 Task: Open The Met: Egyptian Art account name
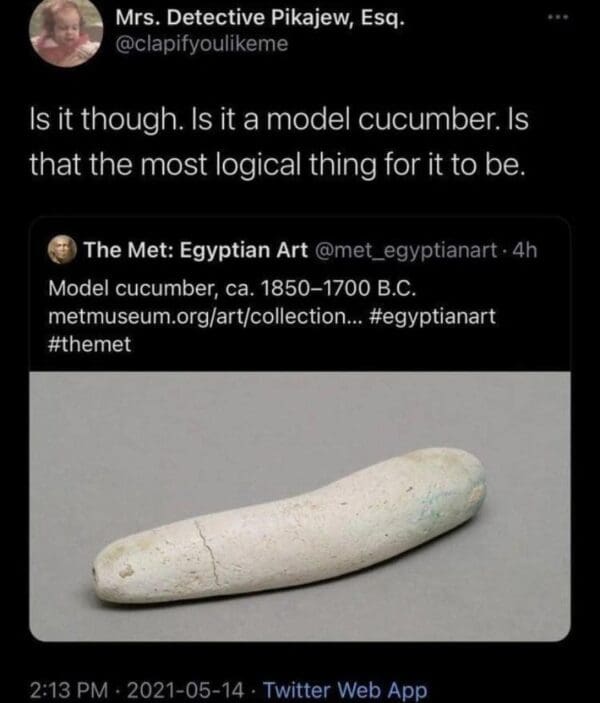coord(196,250)
